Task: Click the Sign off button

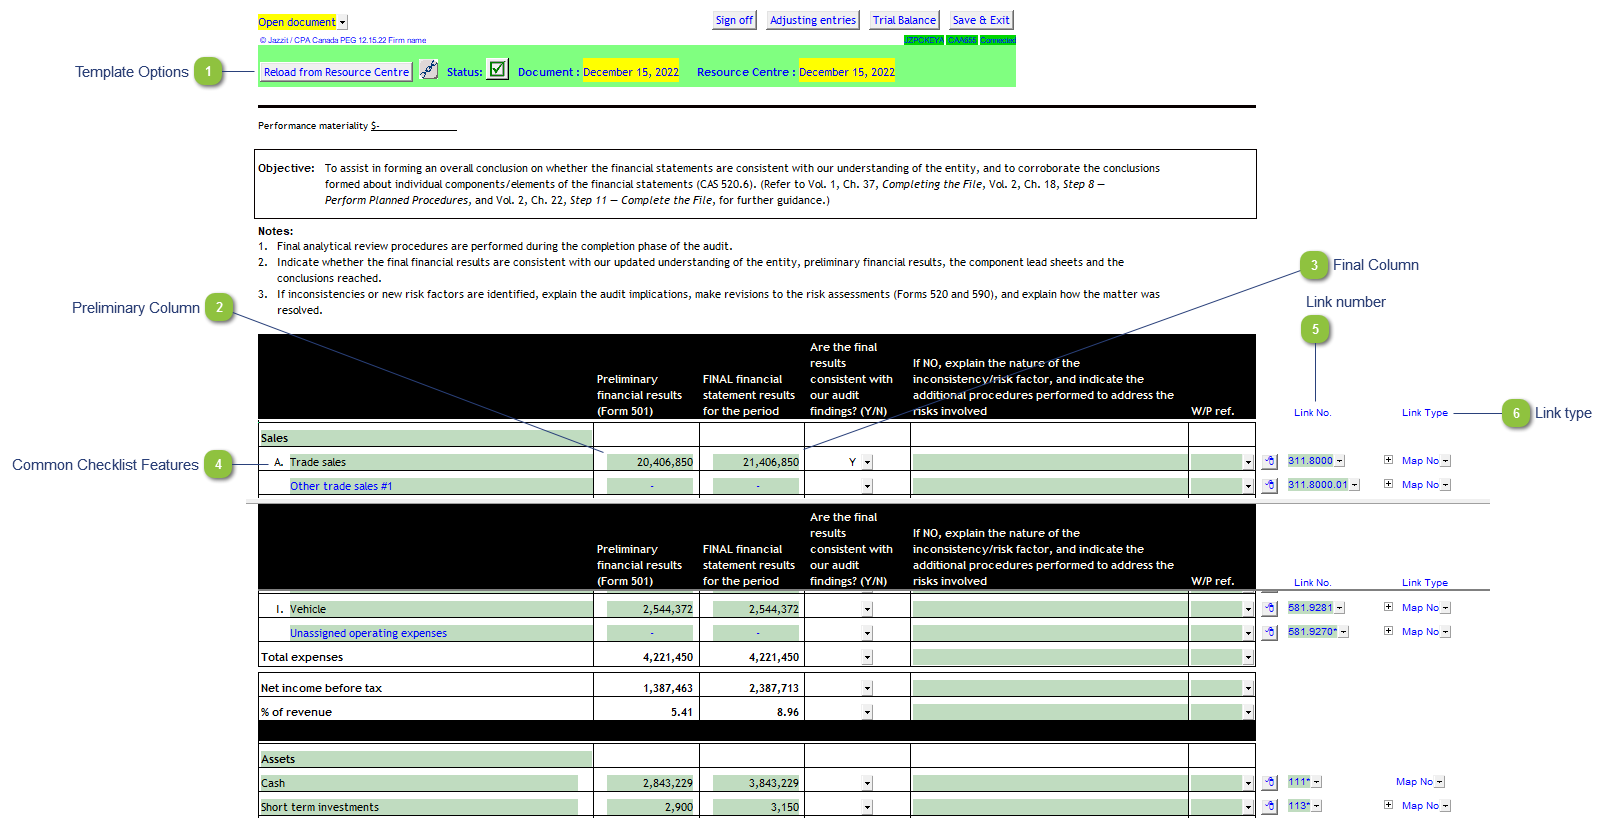Action: 734,20
